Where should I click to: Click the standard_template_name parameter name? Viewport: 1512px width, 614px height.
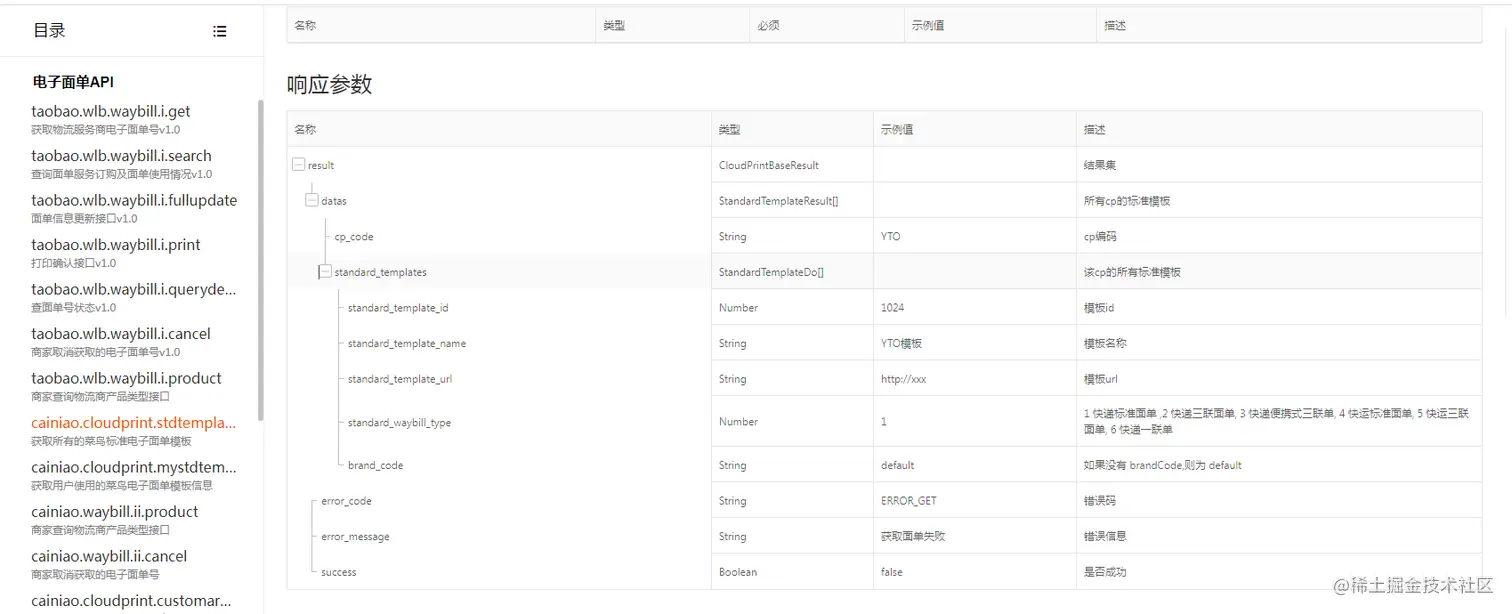tap(407, 344)
